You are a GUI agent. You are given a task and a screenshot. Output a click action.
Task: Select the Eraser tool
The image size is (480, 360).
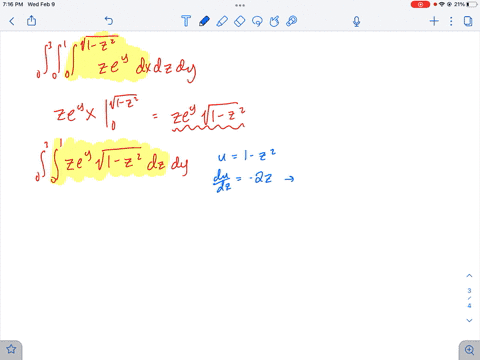coord(239,21)
